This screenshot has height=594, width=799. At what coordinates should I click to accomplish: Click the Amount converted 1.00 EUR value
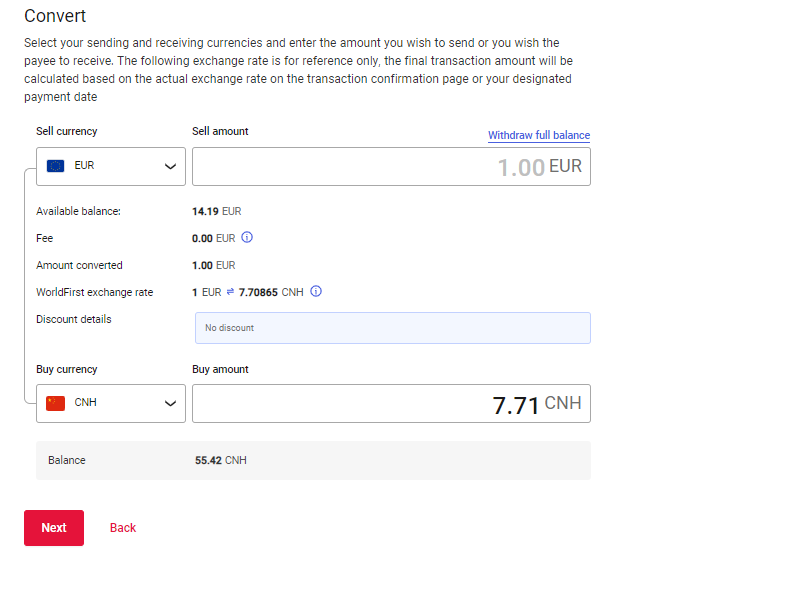[213, 265]
